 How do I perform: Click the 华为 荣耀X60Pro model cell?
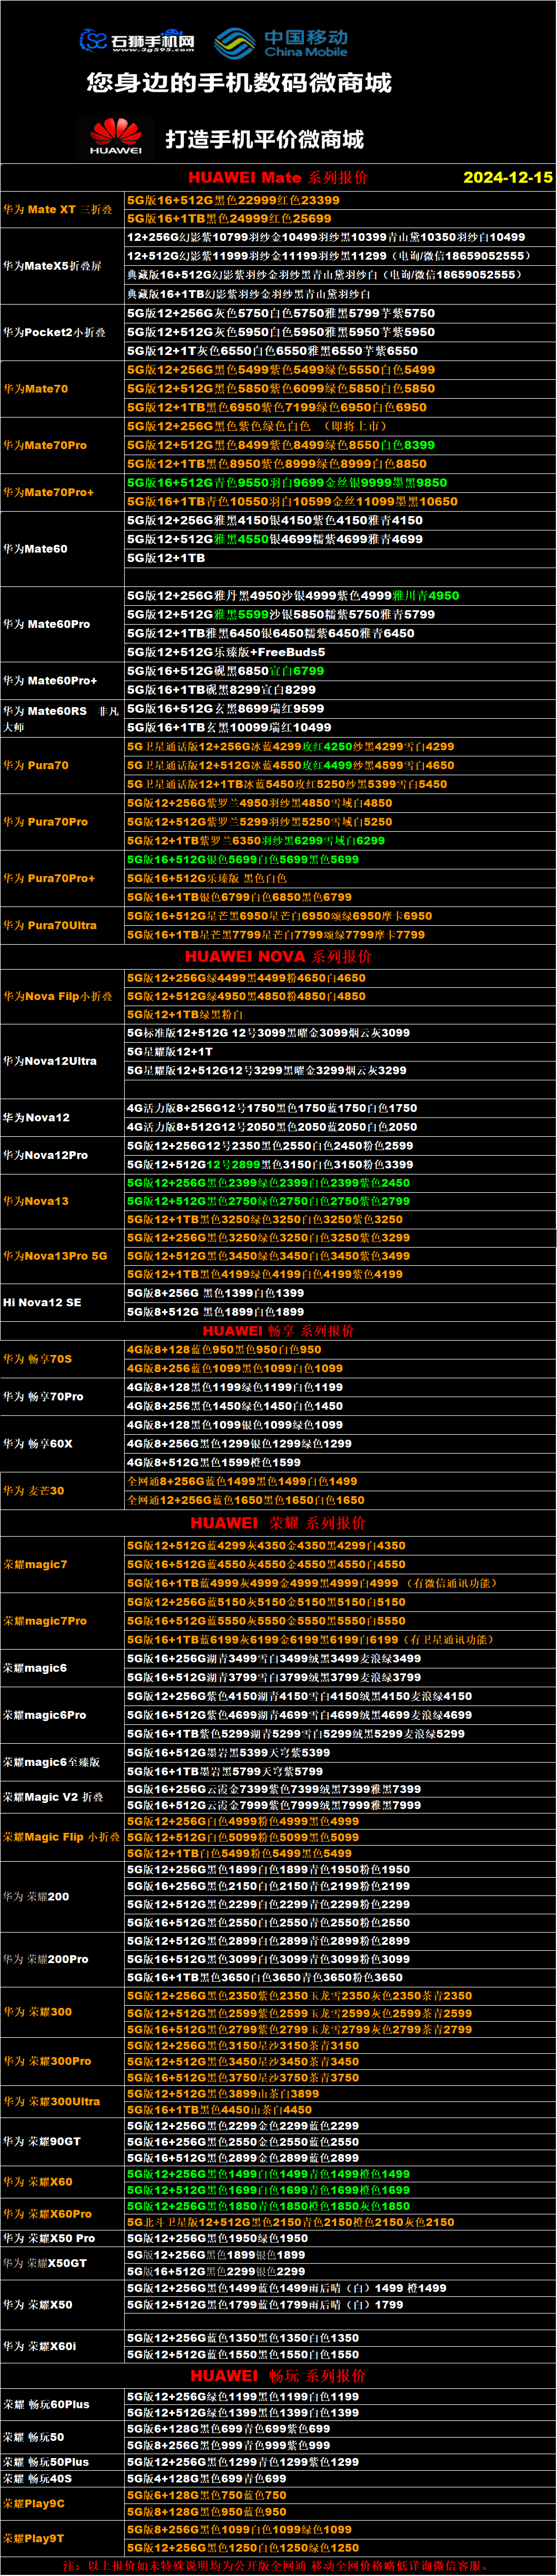click(x=63, y=2214)
